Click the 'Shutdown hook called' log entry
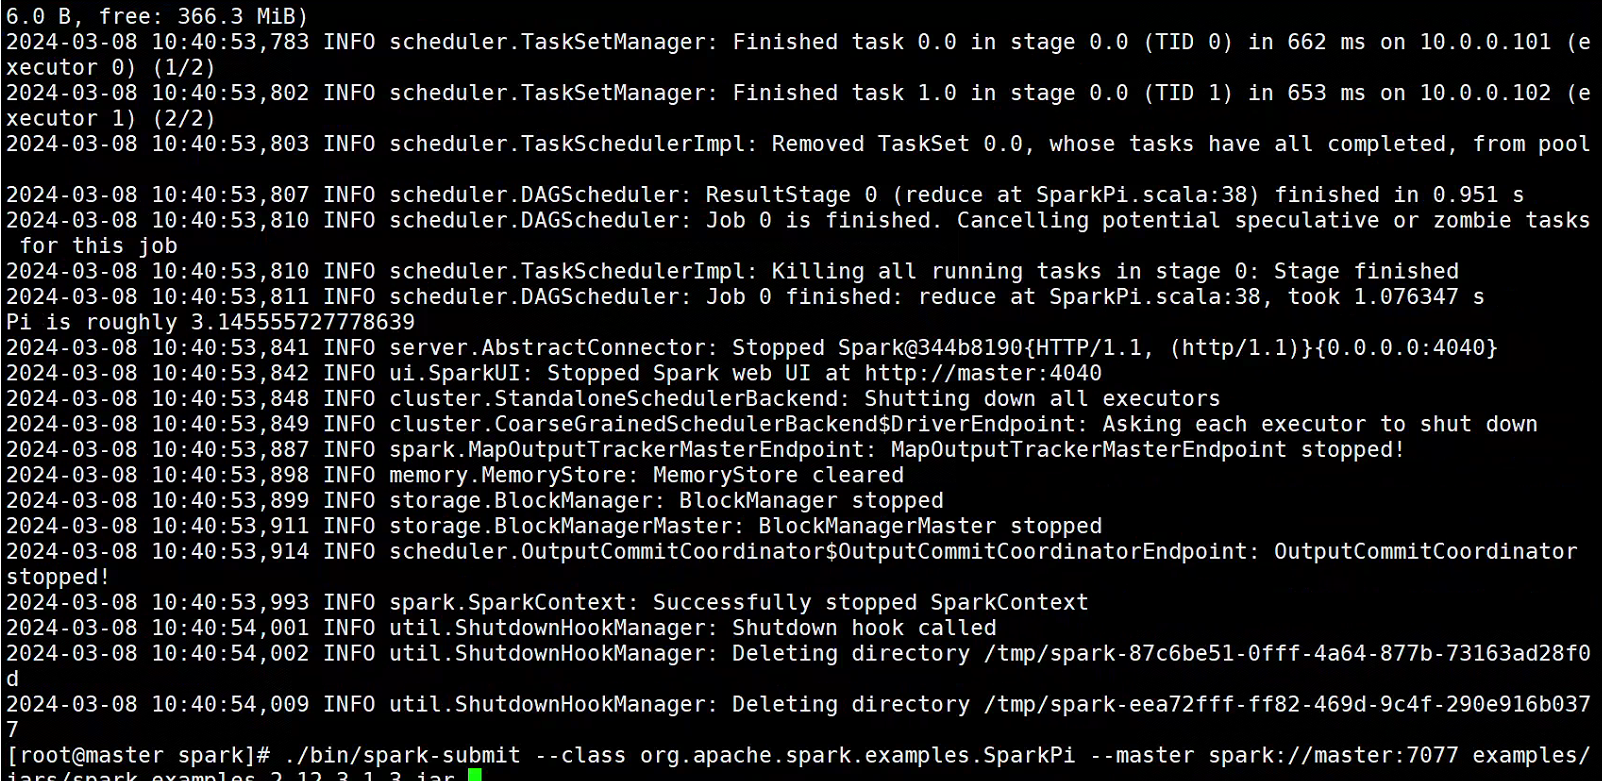Image resolution: width=1602 pixels, height=781 pixels. tap(864, 628)
